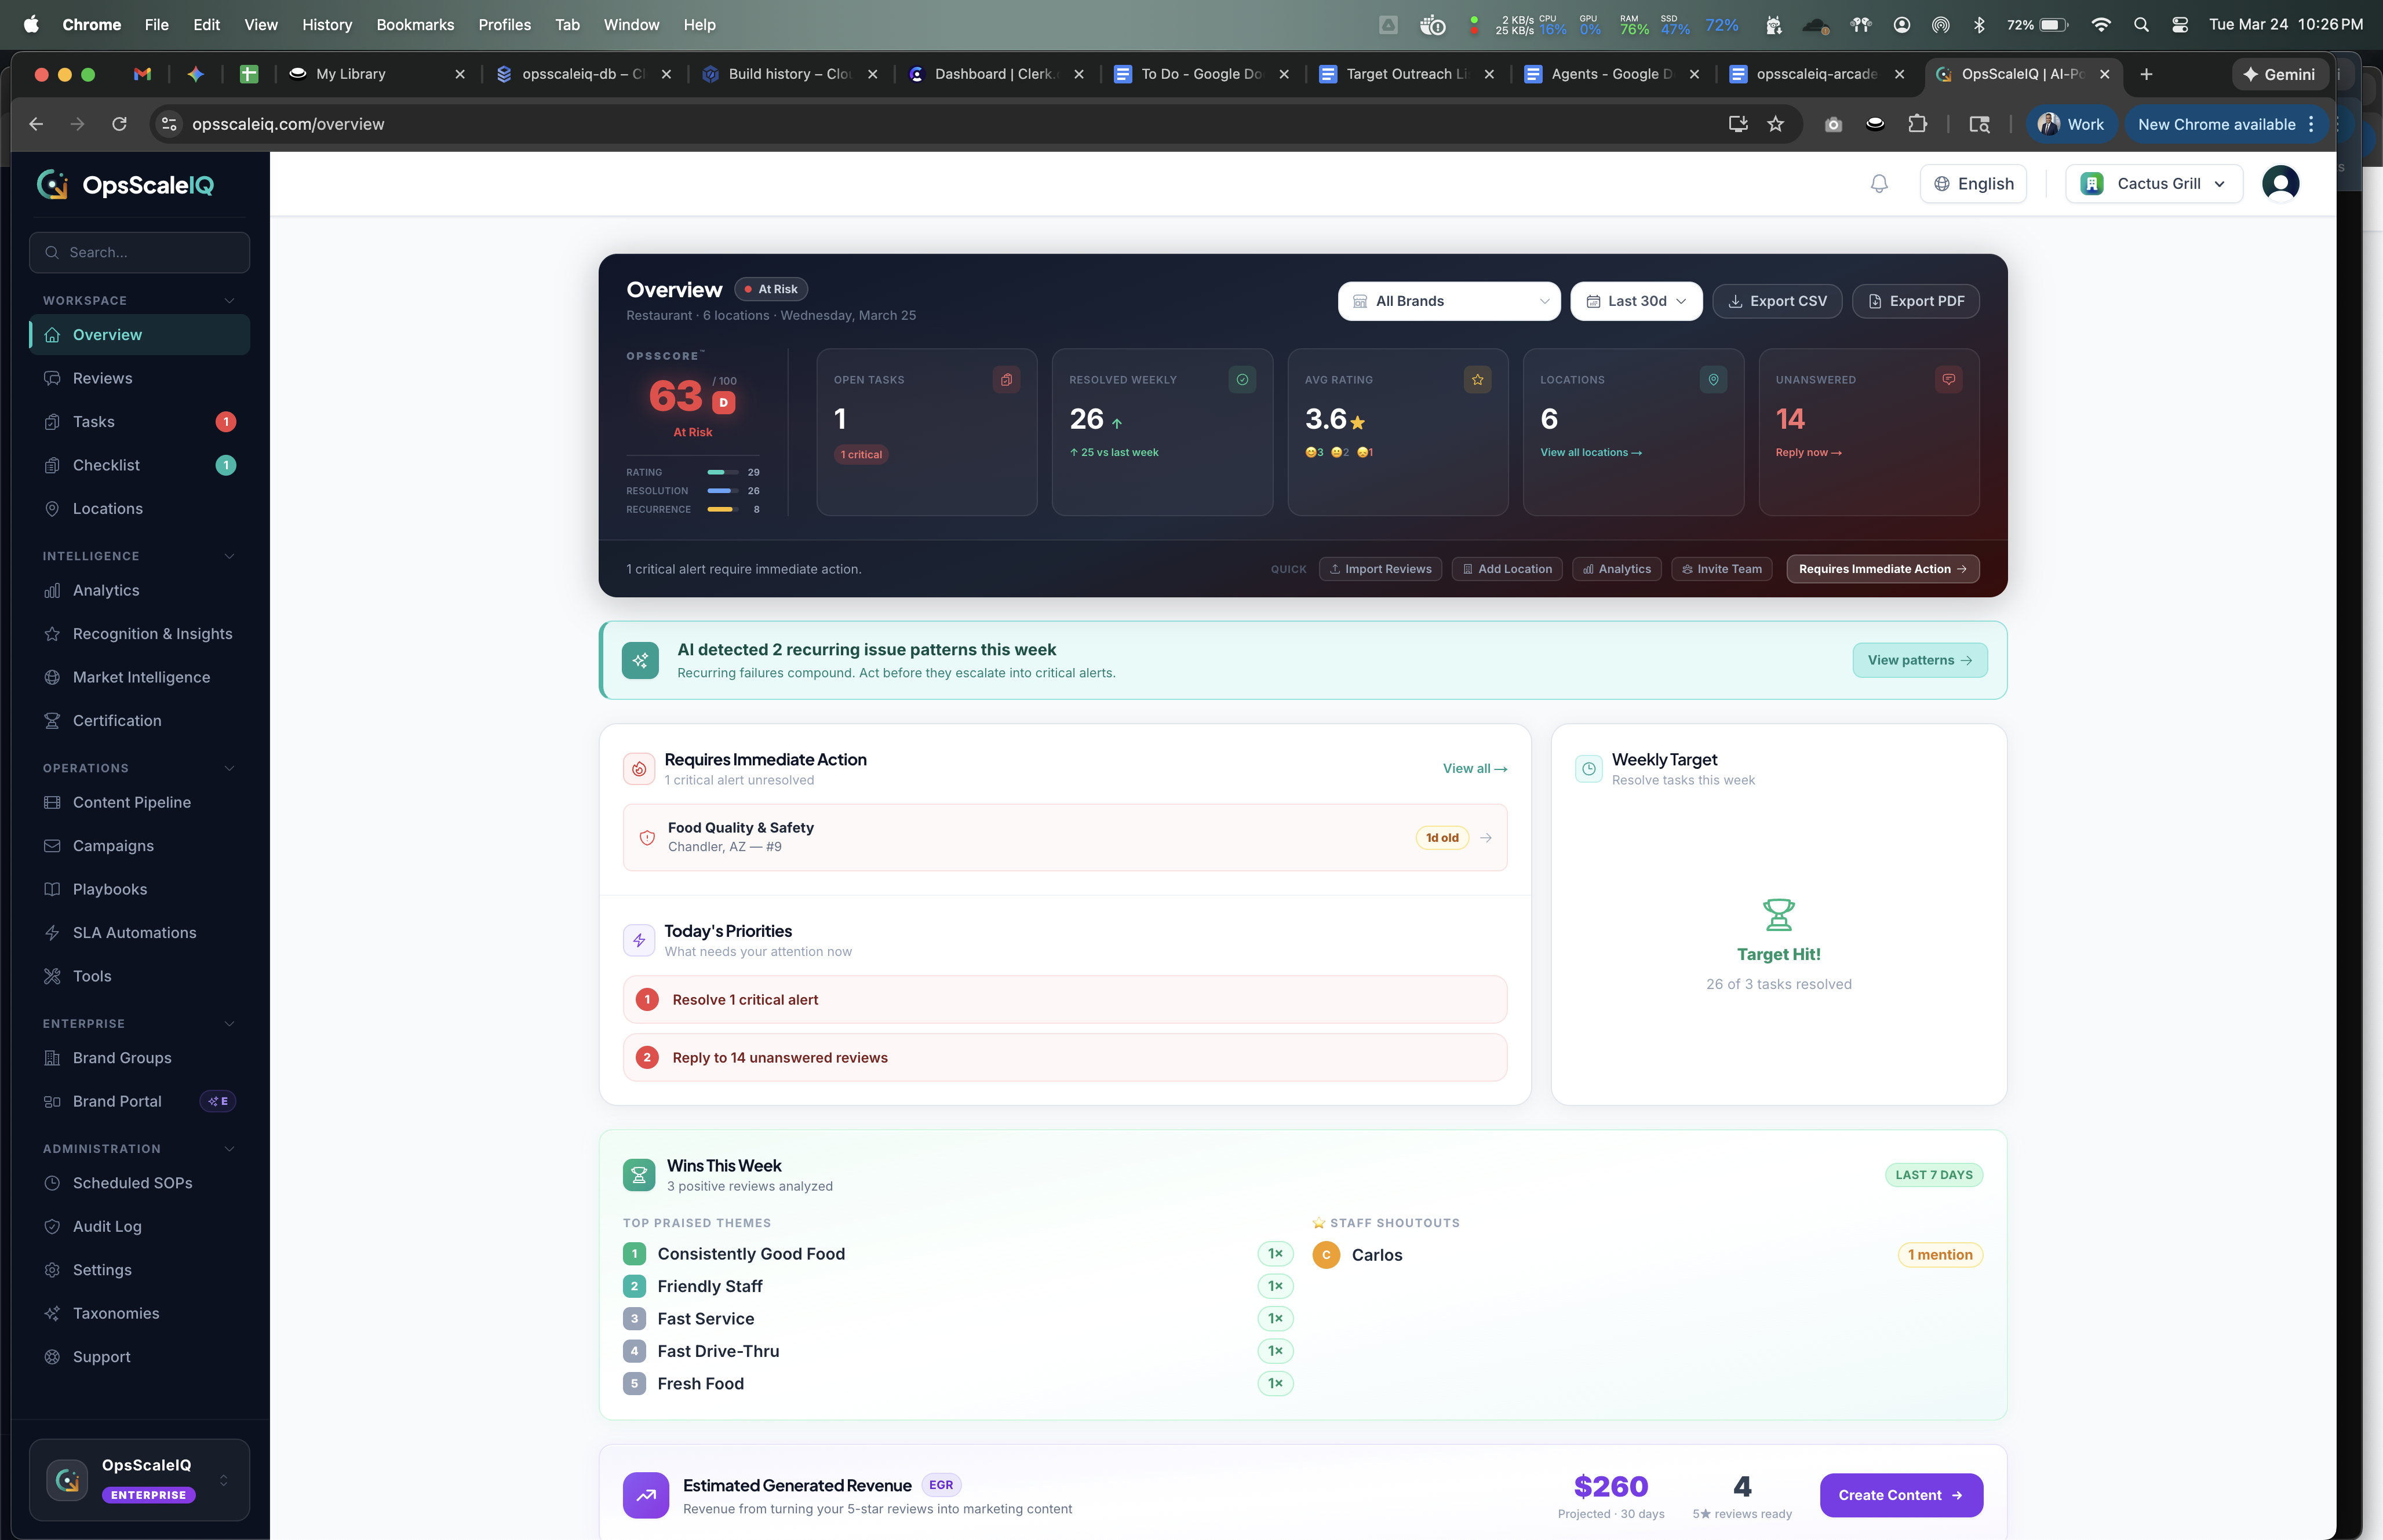This screenshot has height=1540, width=2383.
Task: Click the Avg Rating star icon
Action: [1477, 380]
